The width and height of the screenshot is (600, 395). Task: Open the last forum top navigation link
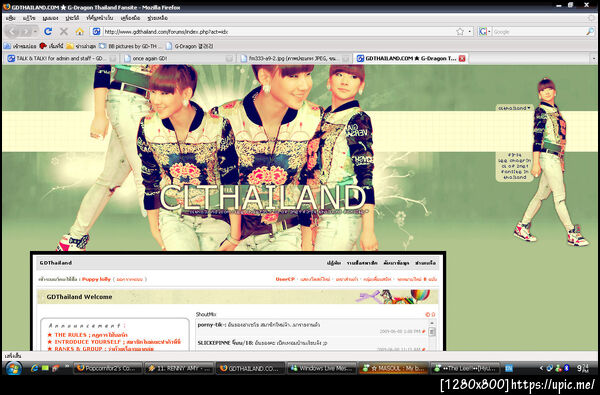pos(425,263)
